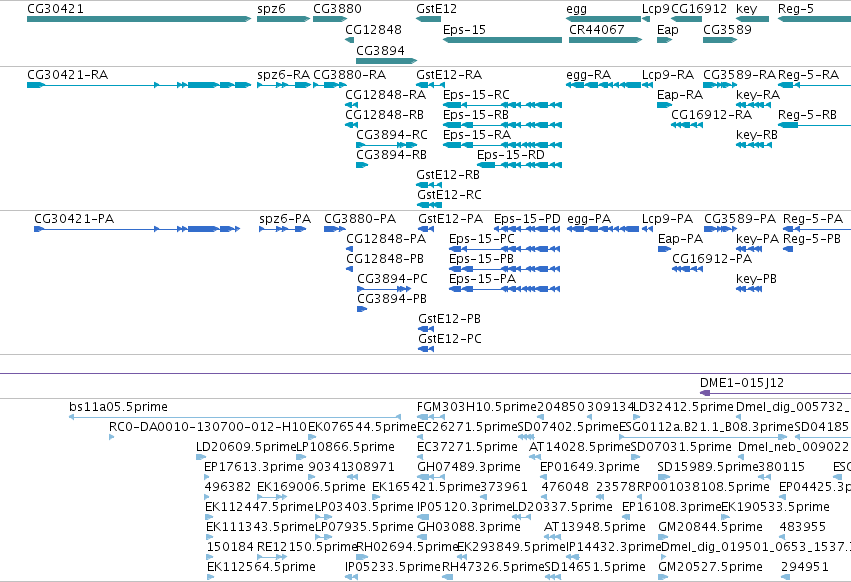The height and width of the screenshot is (582, 851).
Task: Click the EK112564.5prime EST label
Action: [x=262, y=567]
